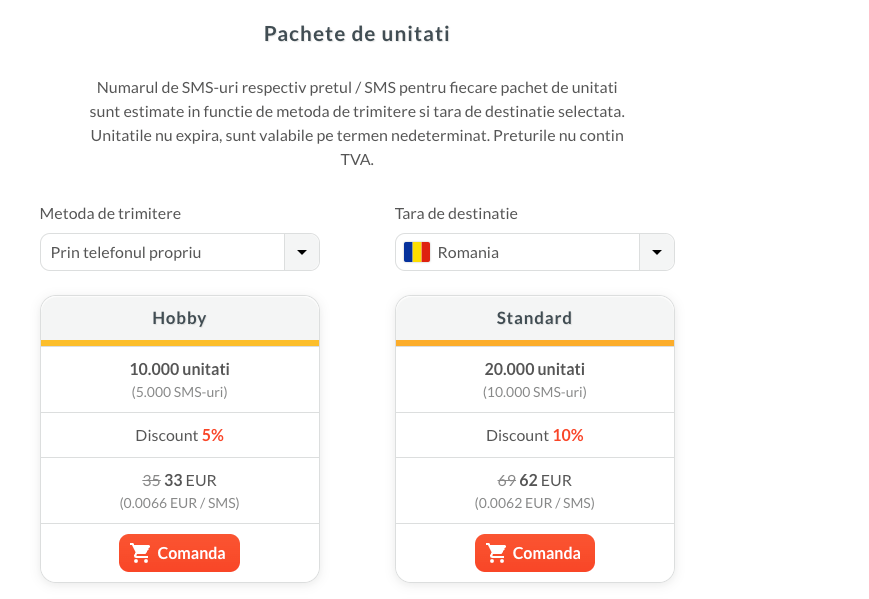869x599 pixels.
Task: Click the cart icon in Standard's Comanda button
Action: tap(496, 553)
